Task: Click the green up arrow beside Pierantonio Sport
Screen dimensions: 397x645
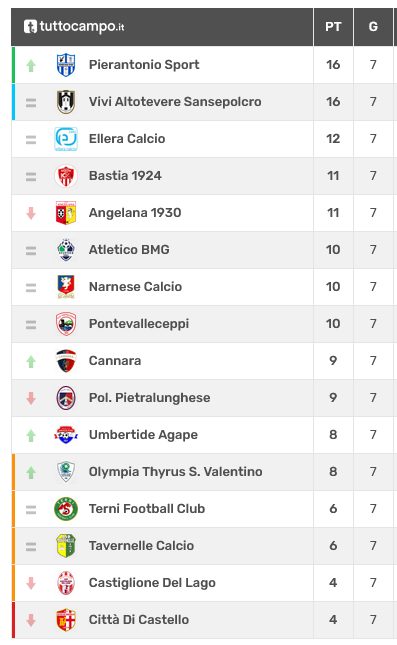Action: click(x=31, y=65)
